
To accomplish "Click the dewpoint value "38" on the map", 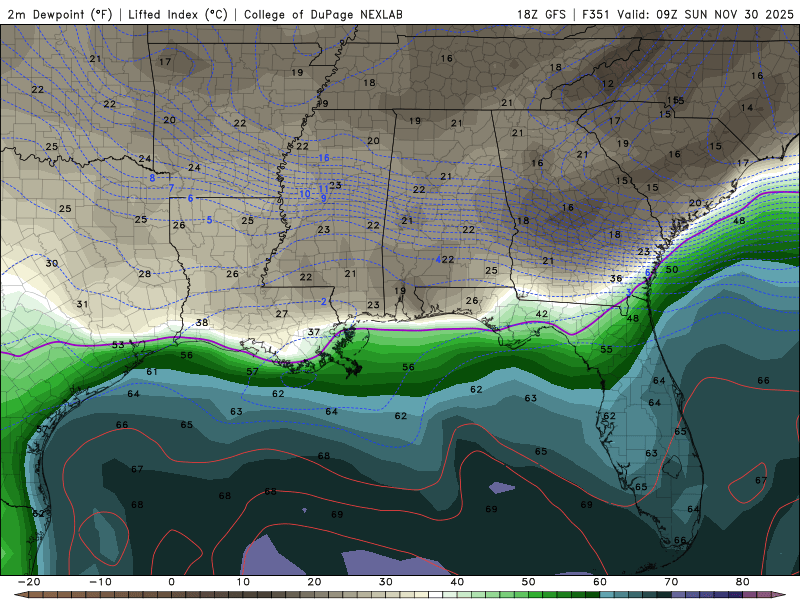I will [202, 322].
